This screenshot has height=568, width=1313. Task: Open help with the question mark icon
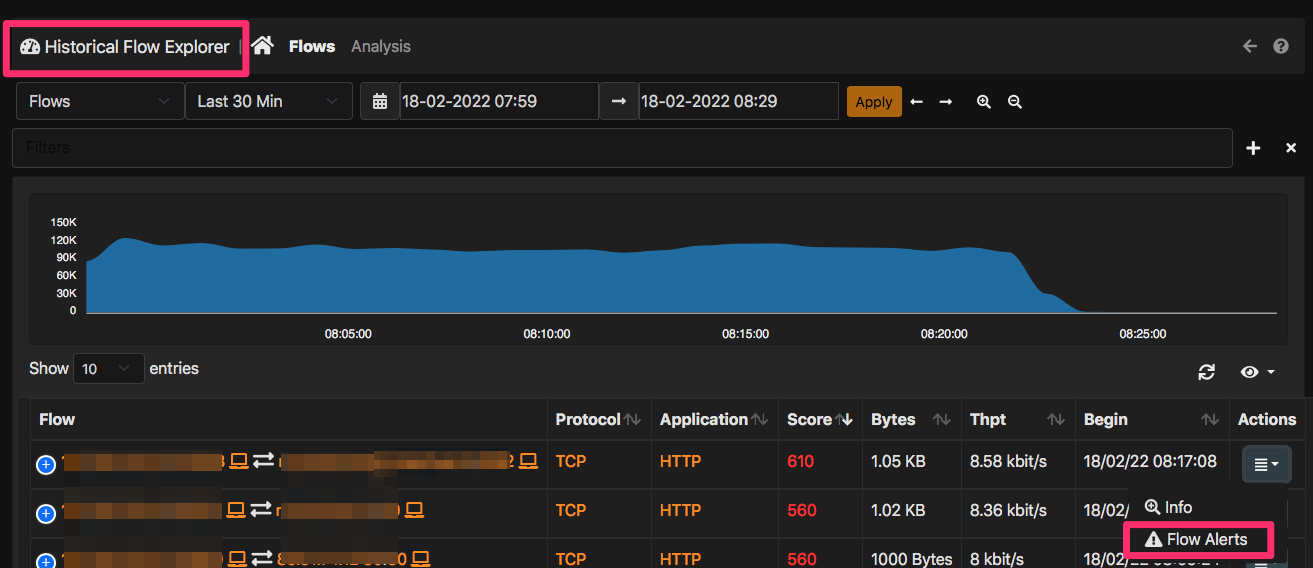pyautogui.click(x=1281, y=46)
